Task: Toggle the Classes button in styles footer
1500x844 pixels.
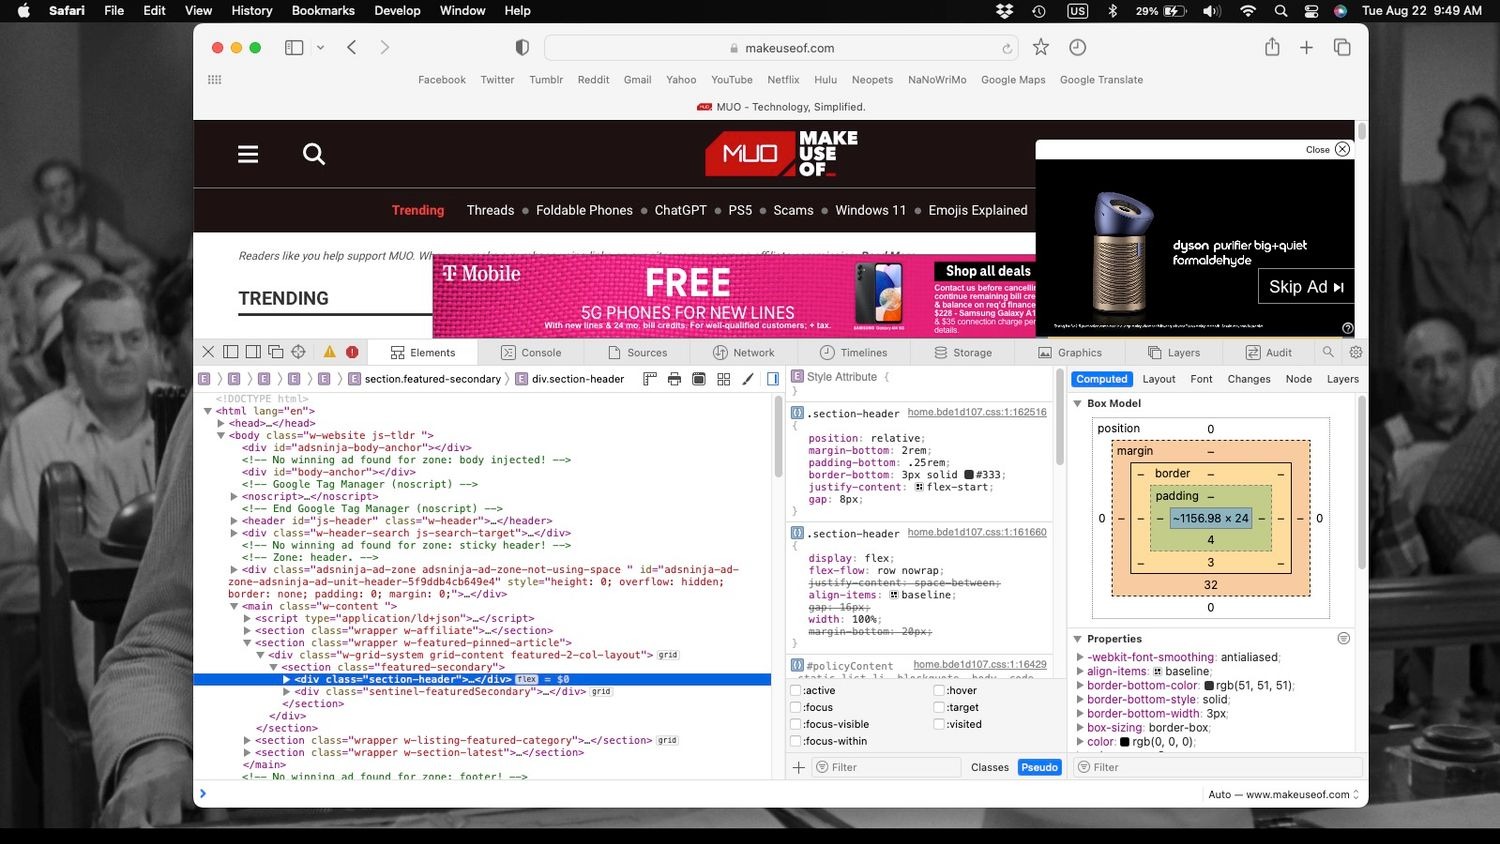Action: click(x=990, y=767)
